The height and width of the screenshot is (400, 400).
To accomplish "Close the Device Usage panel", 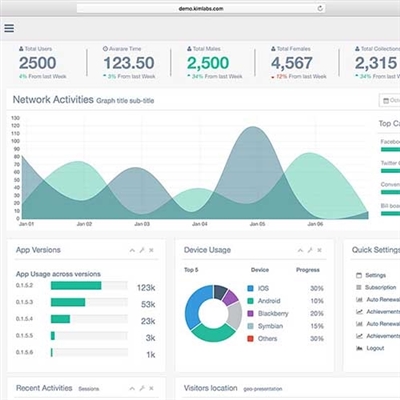I will point(319,250).
